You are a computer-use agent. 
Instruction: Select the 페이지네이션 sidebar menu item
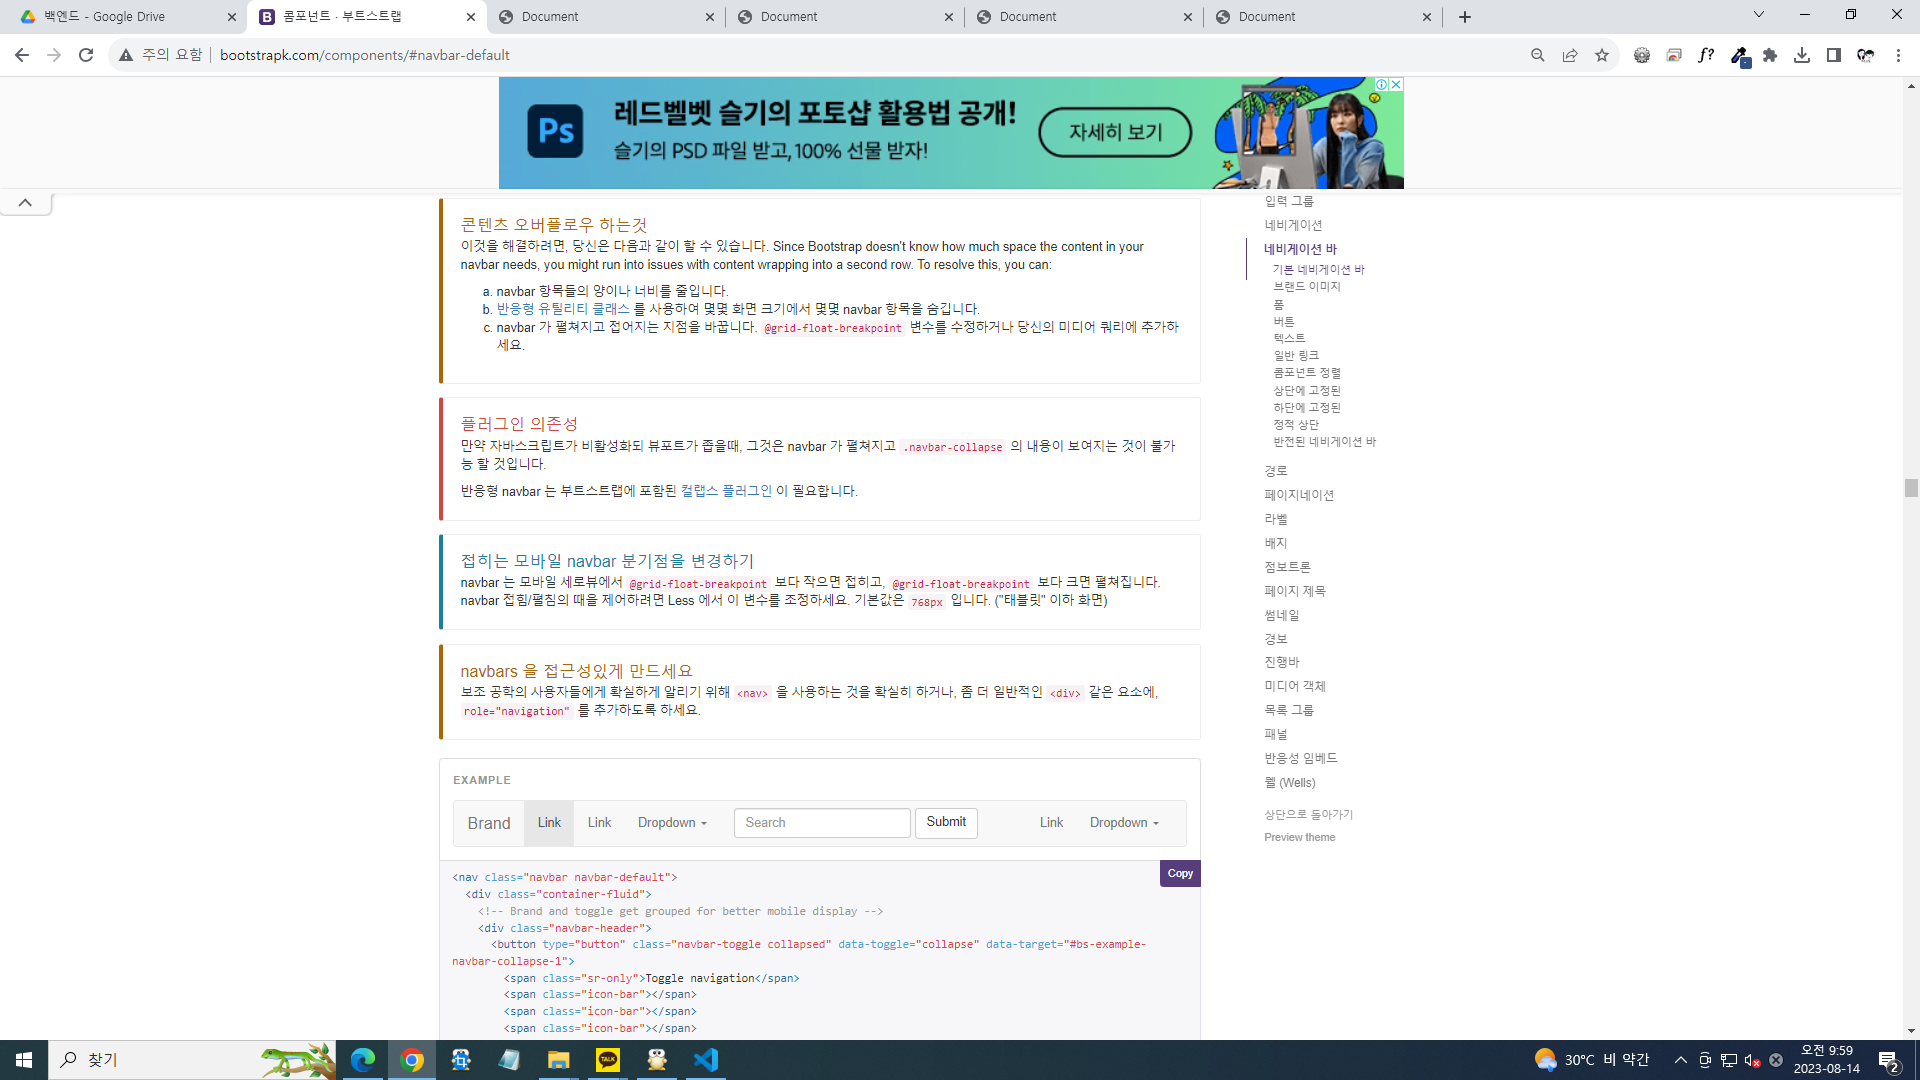pyautogui.click(x=1298, y=495)
